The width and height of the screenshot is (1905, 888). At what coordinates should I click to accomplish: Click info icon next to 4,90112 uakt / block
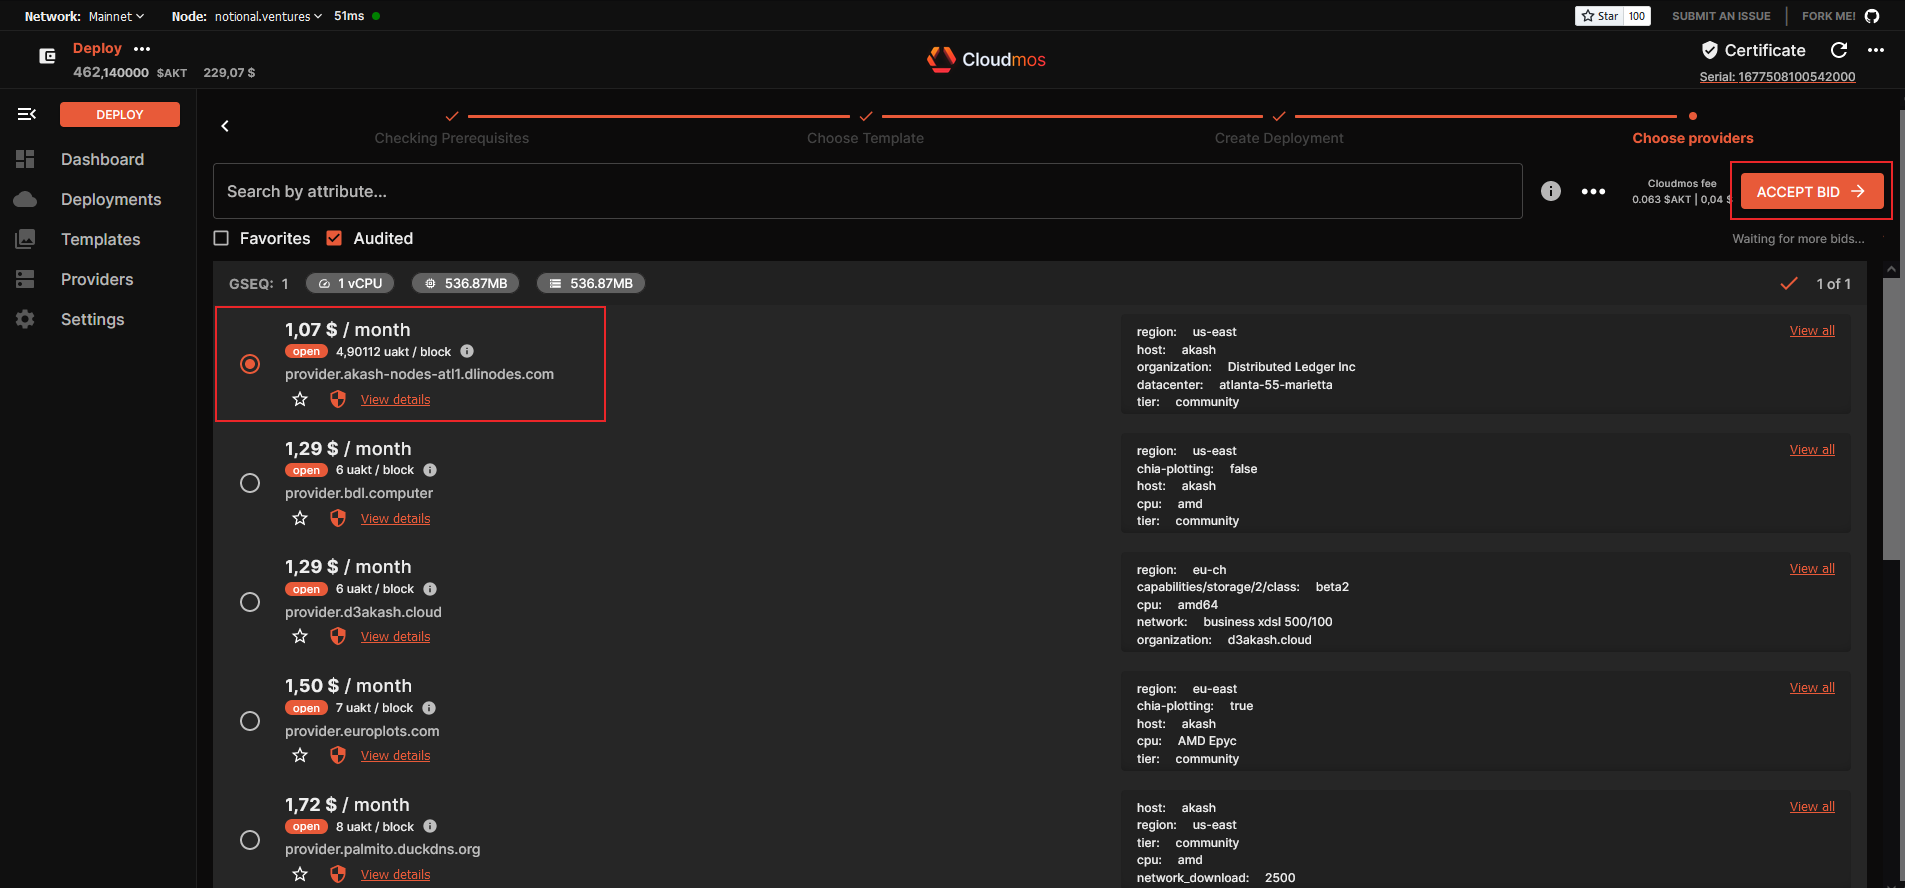click(x=467, y=351)
